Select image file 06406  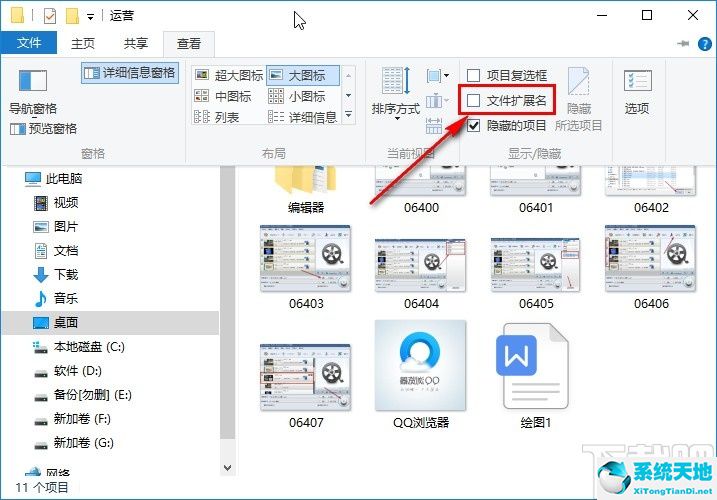(x=651, y=268)
